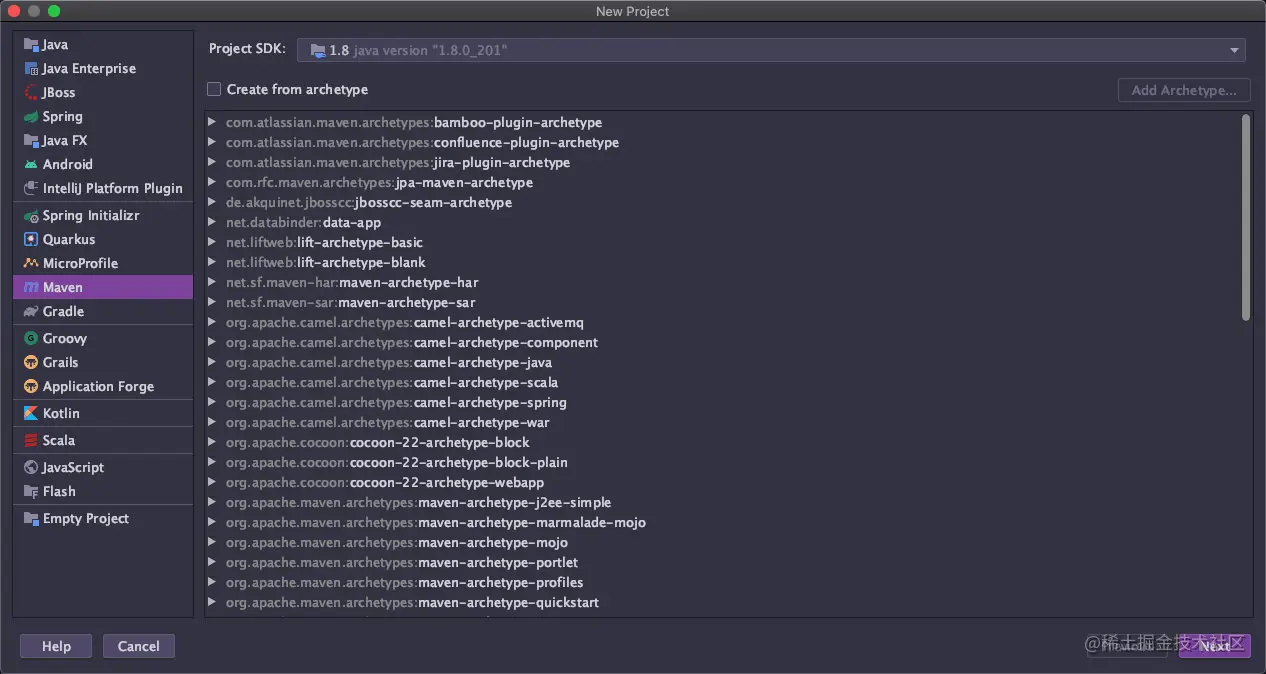The image size is (1266, 674).
Task: Click the Groovy icon
Action: pos(31,339)
